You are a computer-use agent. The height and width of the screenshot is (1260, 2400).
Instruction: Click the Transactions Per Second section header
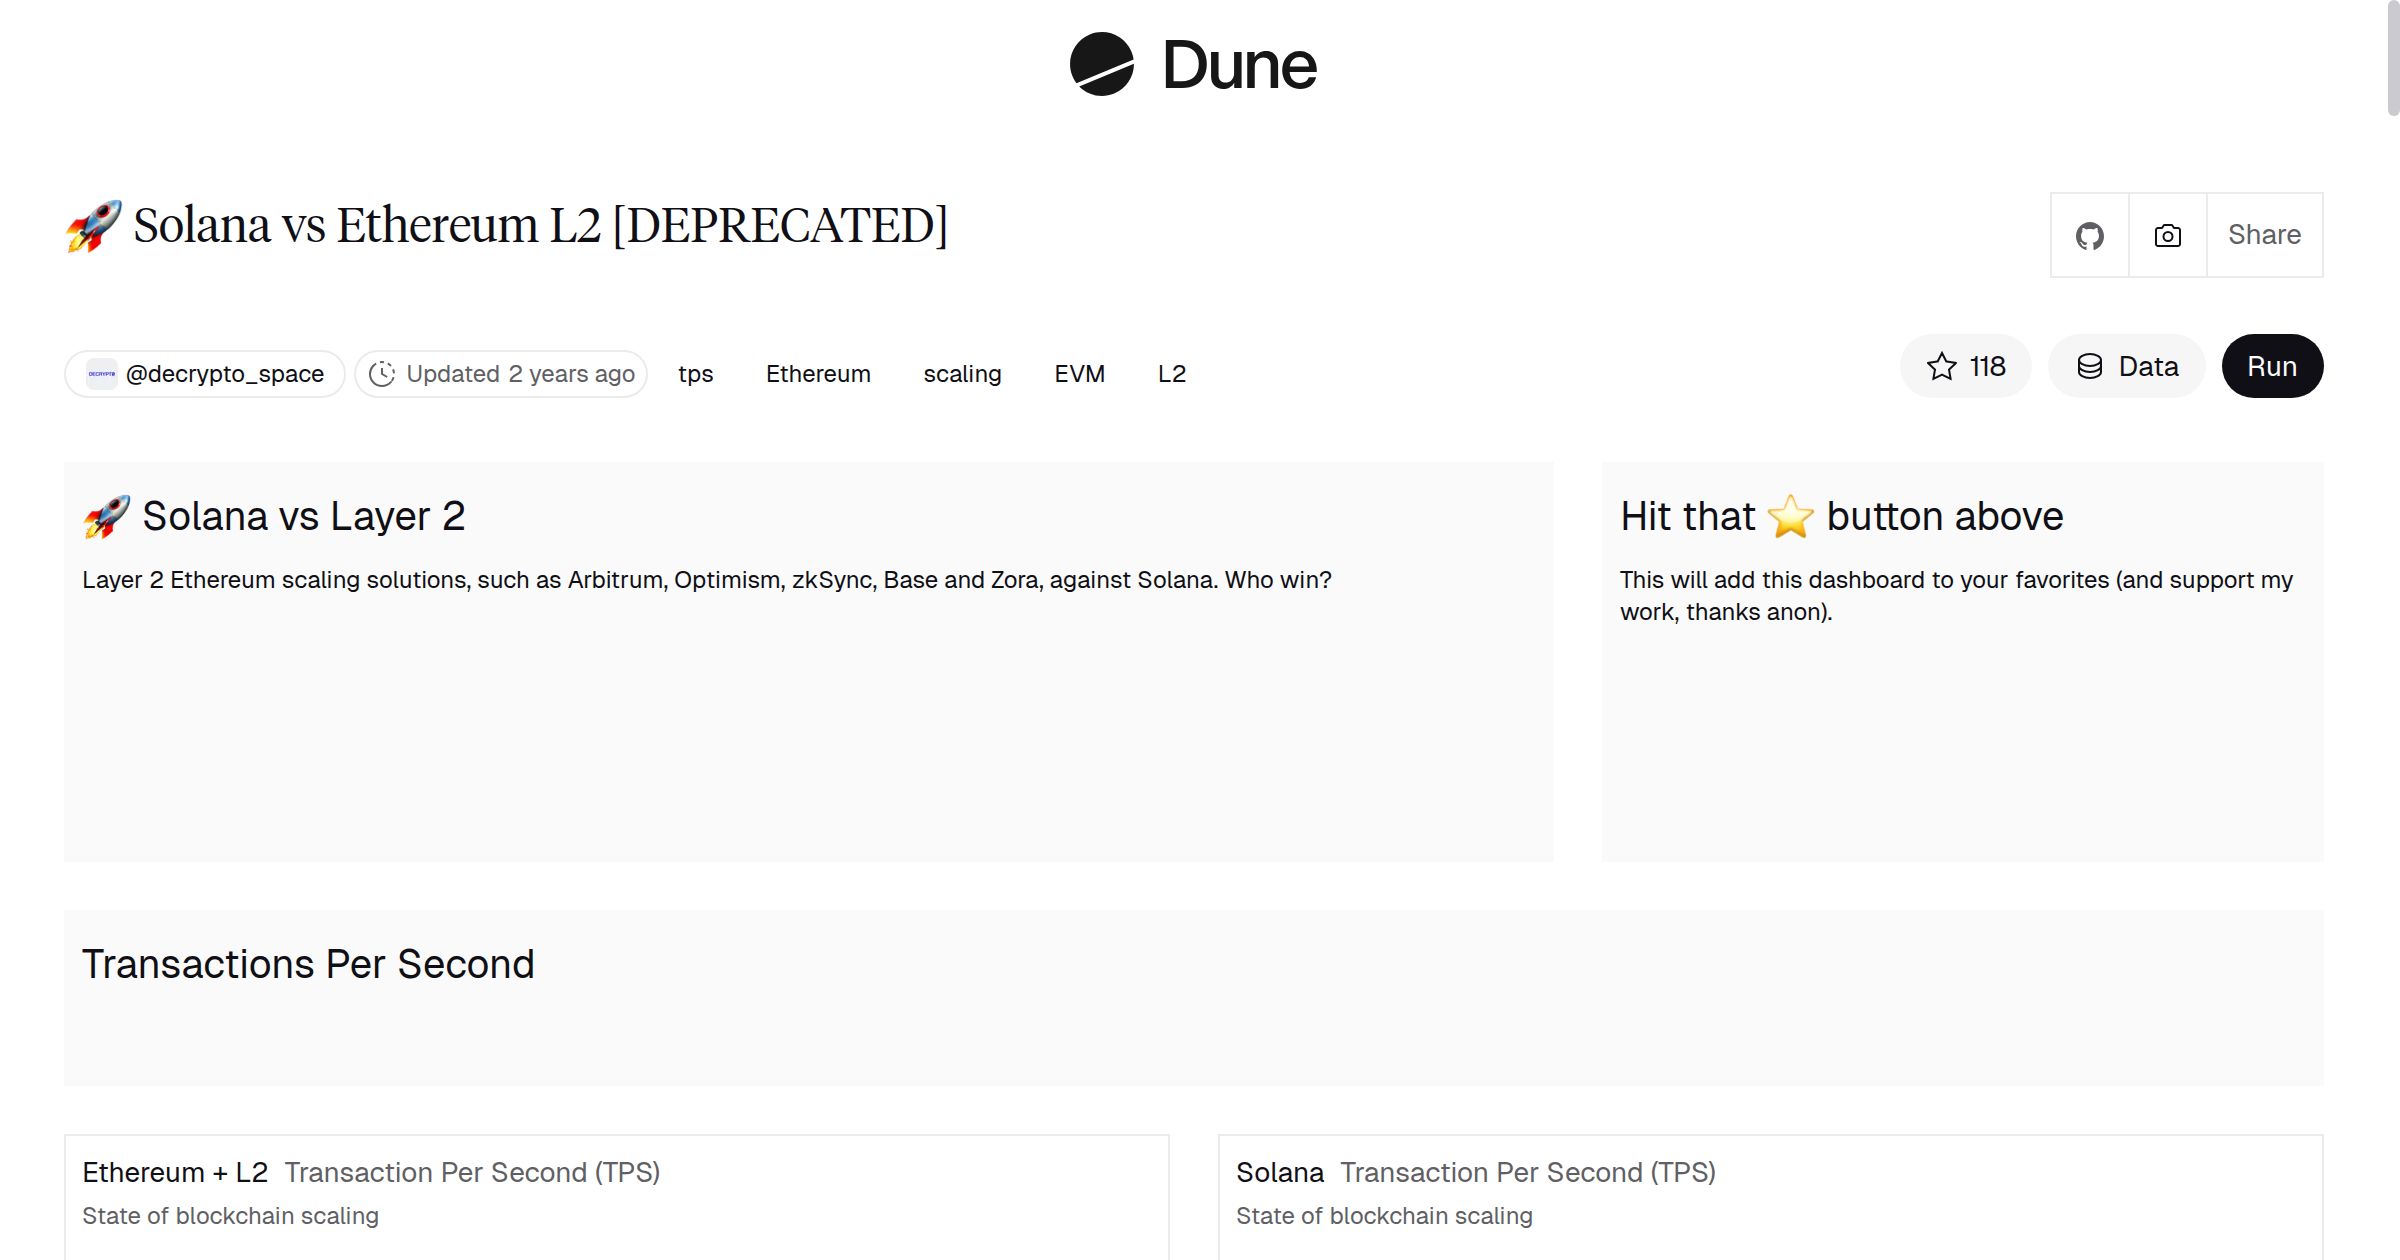pos(309,964)
